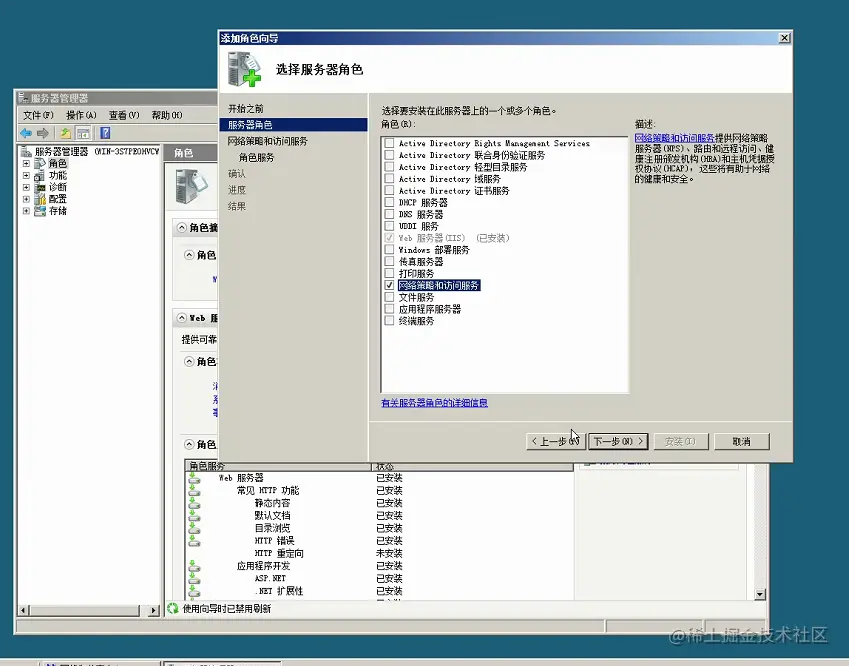This screenshot has width=849, height=666.
Task: Click the 配置 node icon in tree
Action: point(40,199)
